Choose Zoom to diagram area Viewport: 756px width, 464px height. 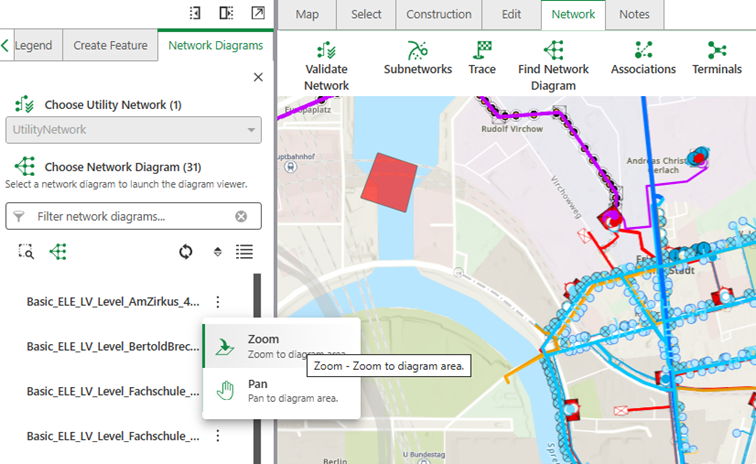(281, 345)
